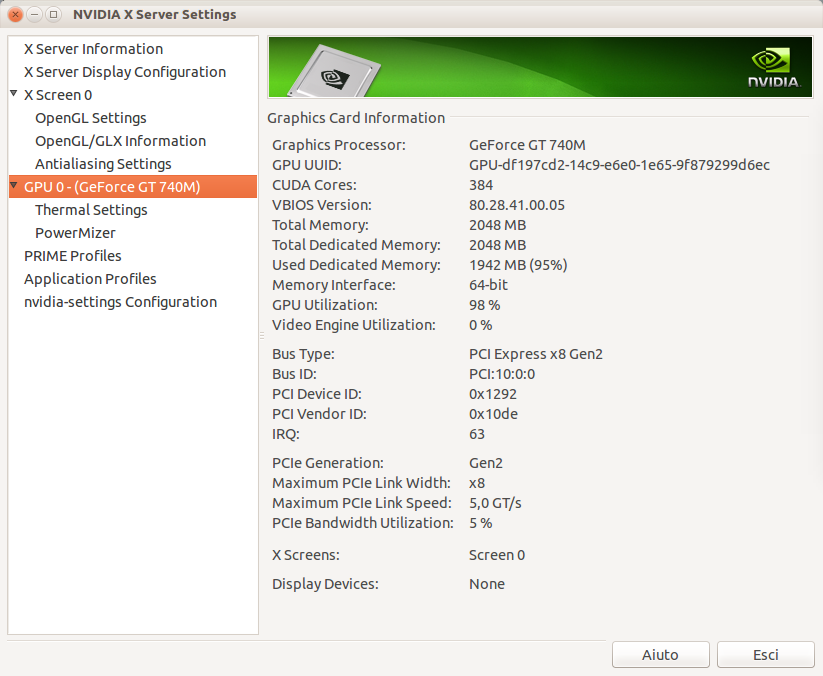This screenshot has height=676, width=823.
Task: Close the NVIDIA X Server Settings window
Action: pos(16,14)
